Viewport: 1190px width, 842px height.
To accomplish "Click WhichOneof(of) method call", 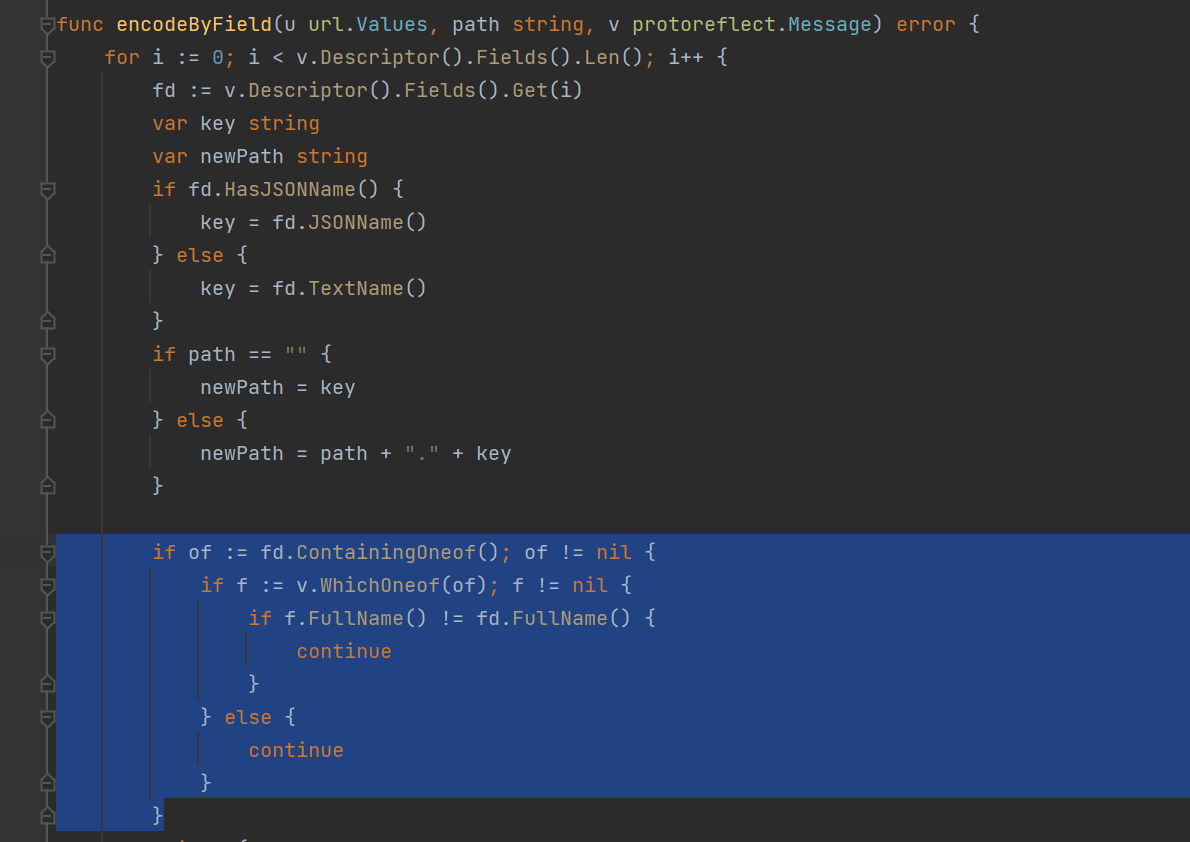I will pyautogui.click(x=404, y=585).
